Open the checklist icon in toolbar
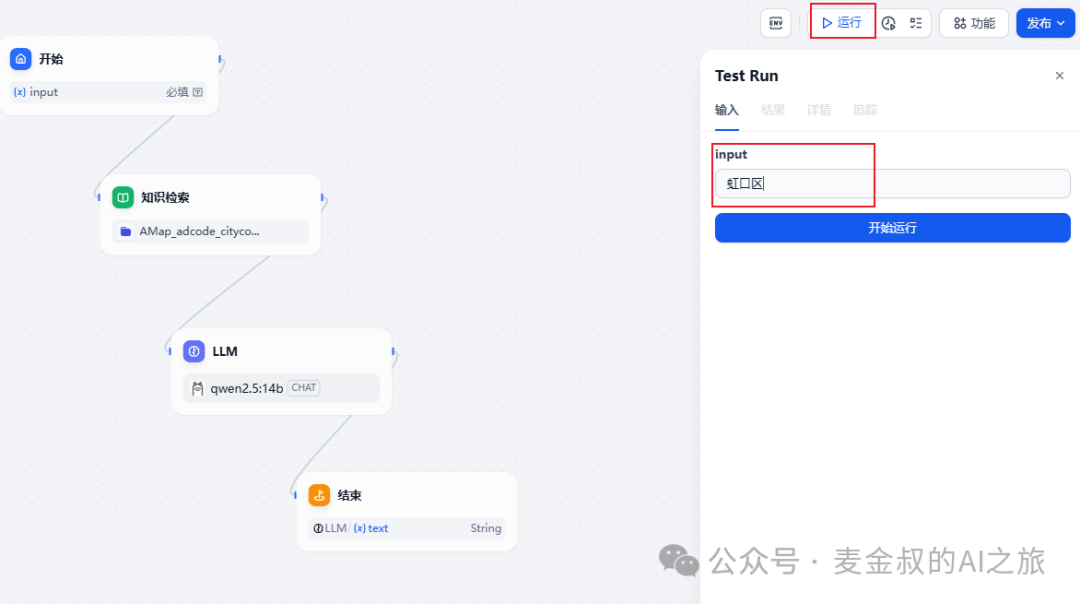 [x=916, y=23]
